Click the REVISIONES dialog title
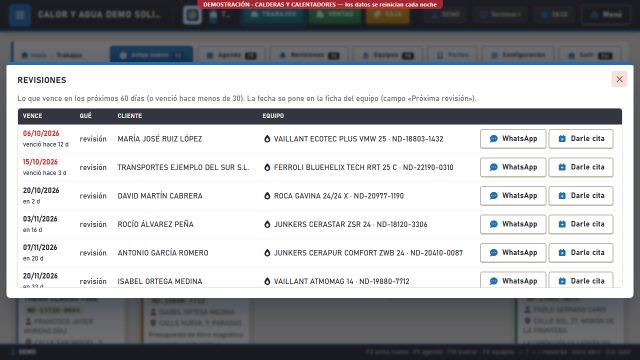The image size is (640, 360). tap(42, 80)
